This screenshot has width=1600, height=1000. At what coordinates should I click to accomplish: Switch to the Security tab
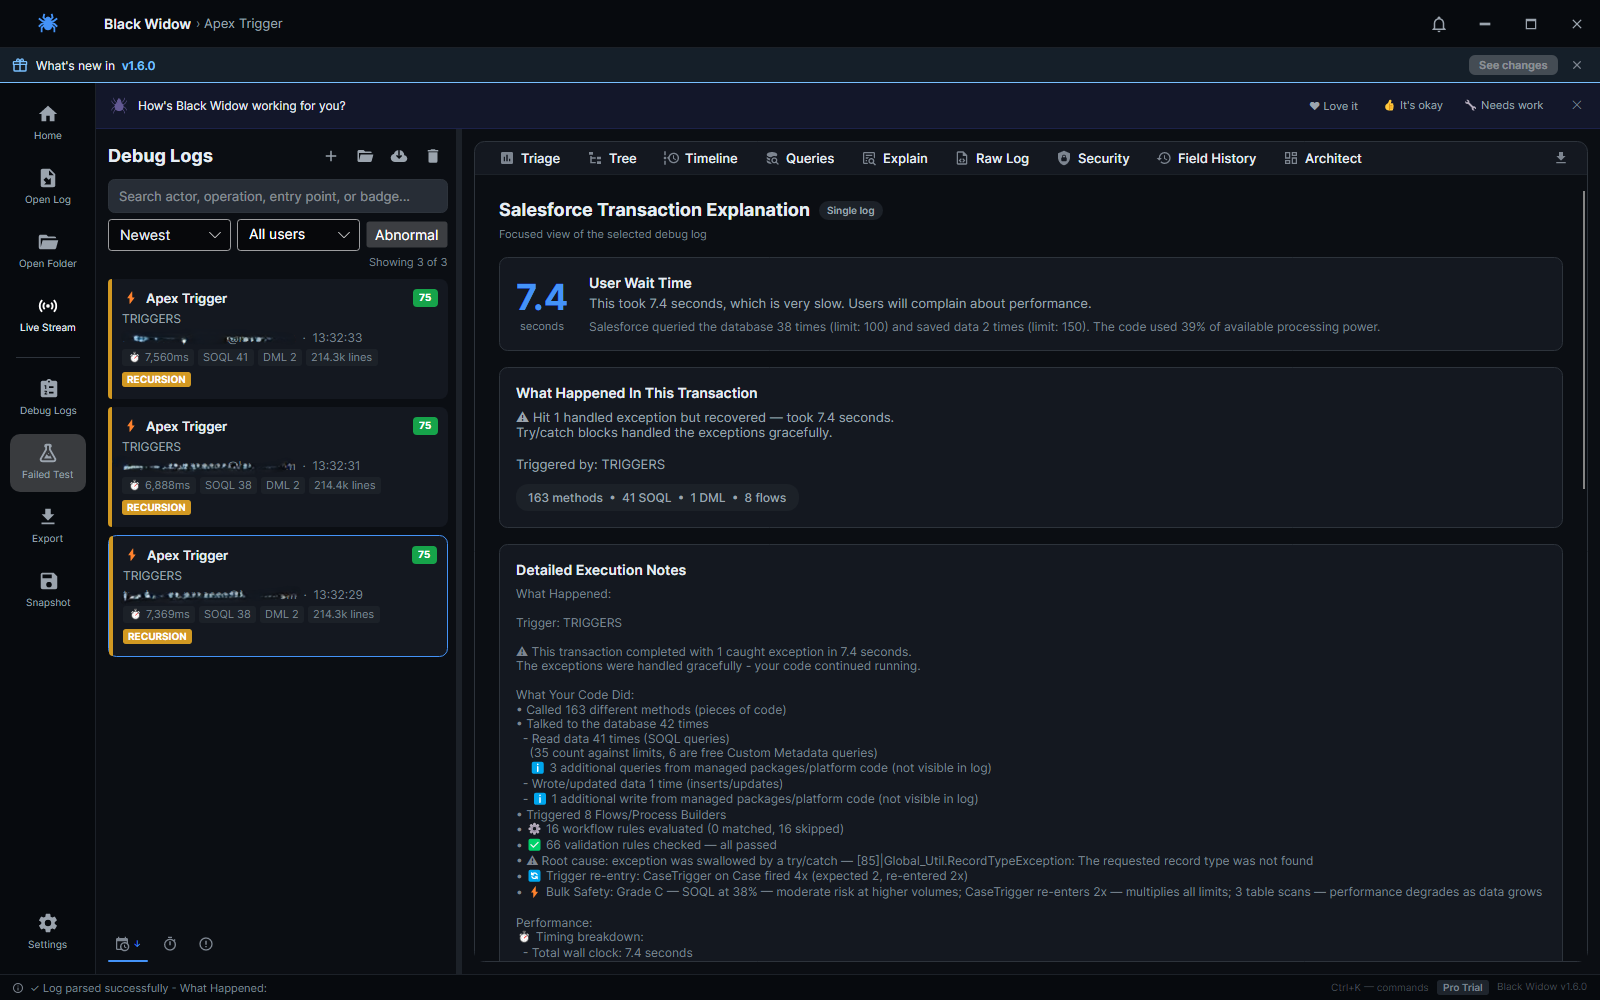pyautogui.click(x=1093, y=158)
